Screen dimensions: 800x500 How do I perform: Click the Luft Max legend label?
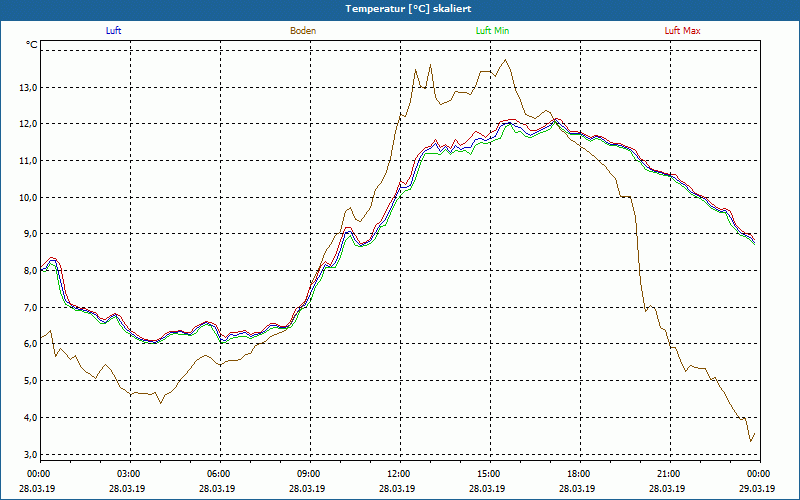coord(682,31)
